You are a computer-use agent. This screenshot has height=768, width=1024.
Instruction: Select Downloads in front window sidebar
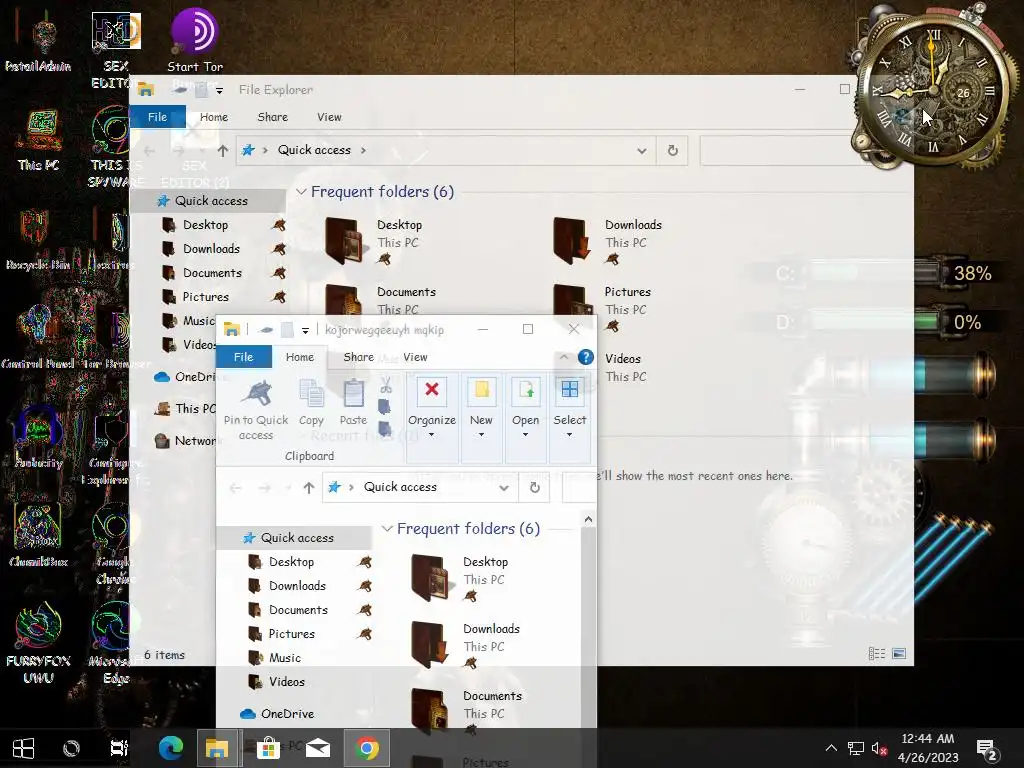point(297,586)
